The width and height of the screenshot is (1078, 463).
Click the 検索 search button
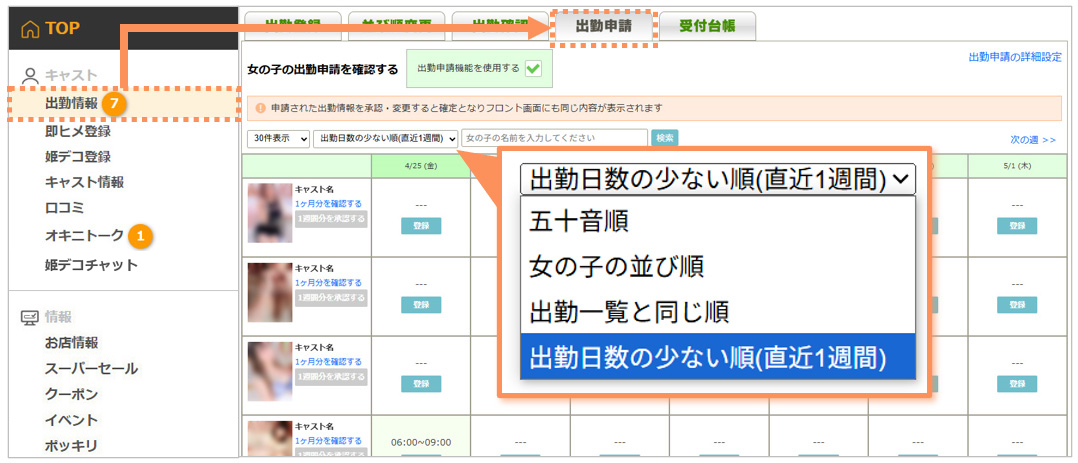(664, 138)
